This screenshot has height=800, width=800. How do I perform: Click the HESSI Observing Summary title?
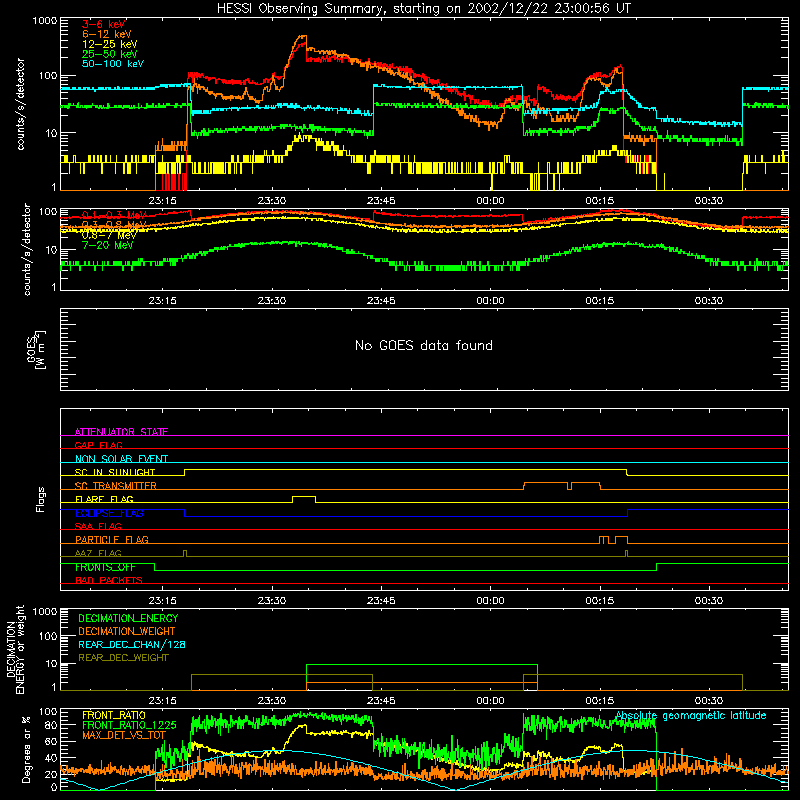point(423,9)
